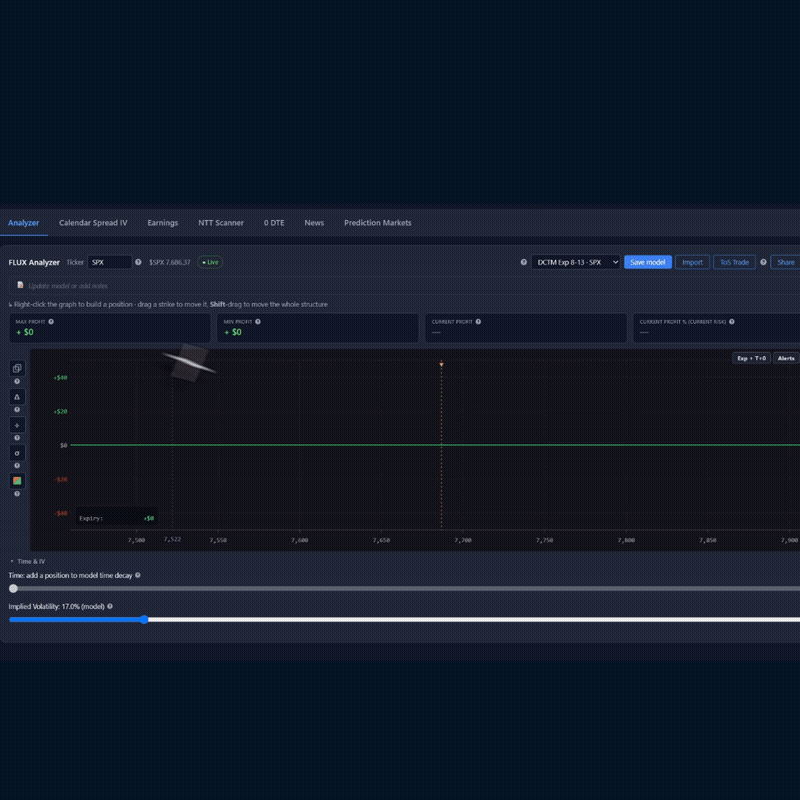800x800 pixels.
Task: Click the ToS Trade button
Action: [734, 262]
